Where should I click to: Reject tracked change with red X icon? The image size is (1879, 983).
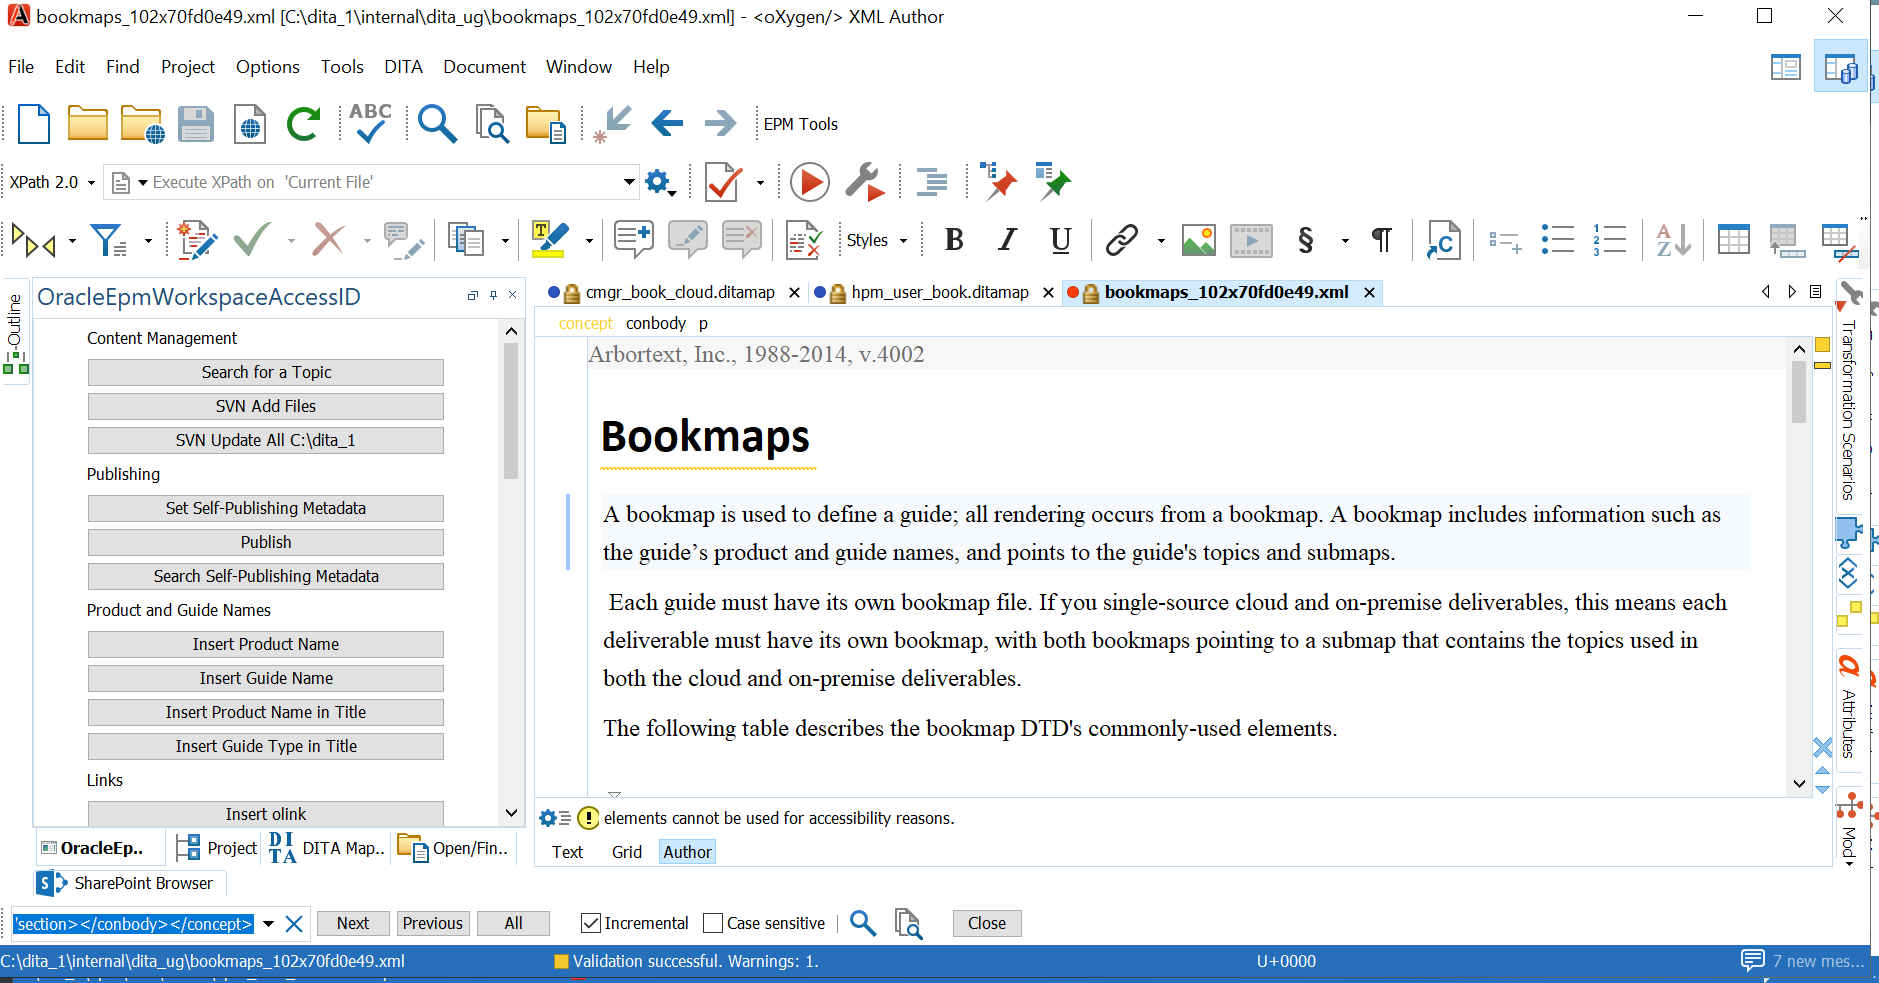[x=328, y=240]
